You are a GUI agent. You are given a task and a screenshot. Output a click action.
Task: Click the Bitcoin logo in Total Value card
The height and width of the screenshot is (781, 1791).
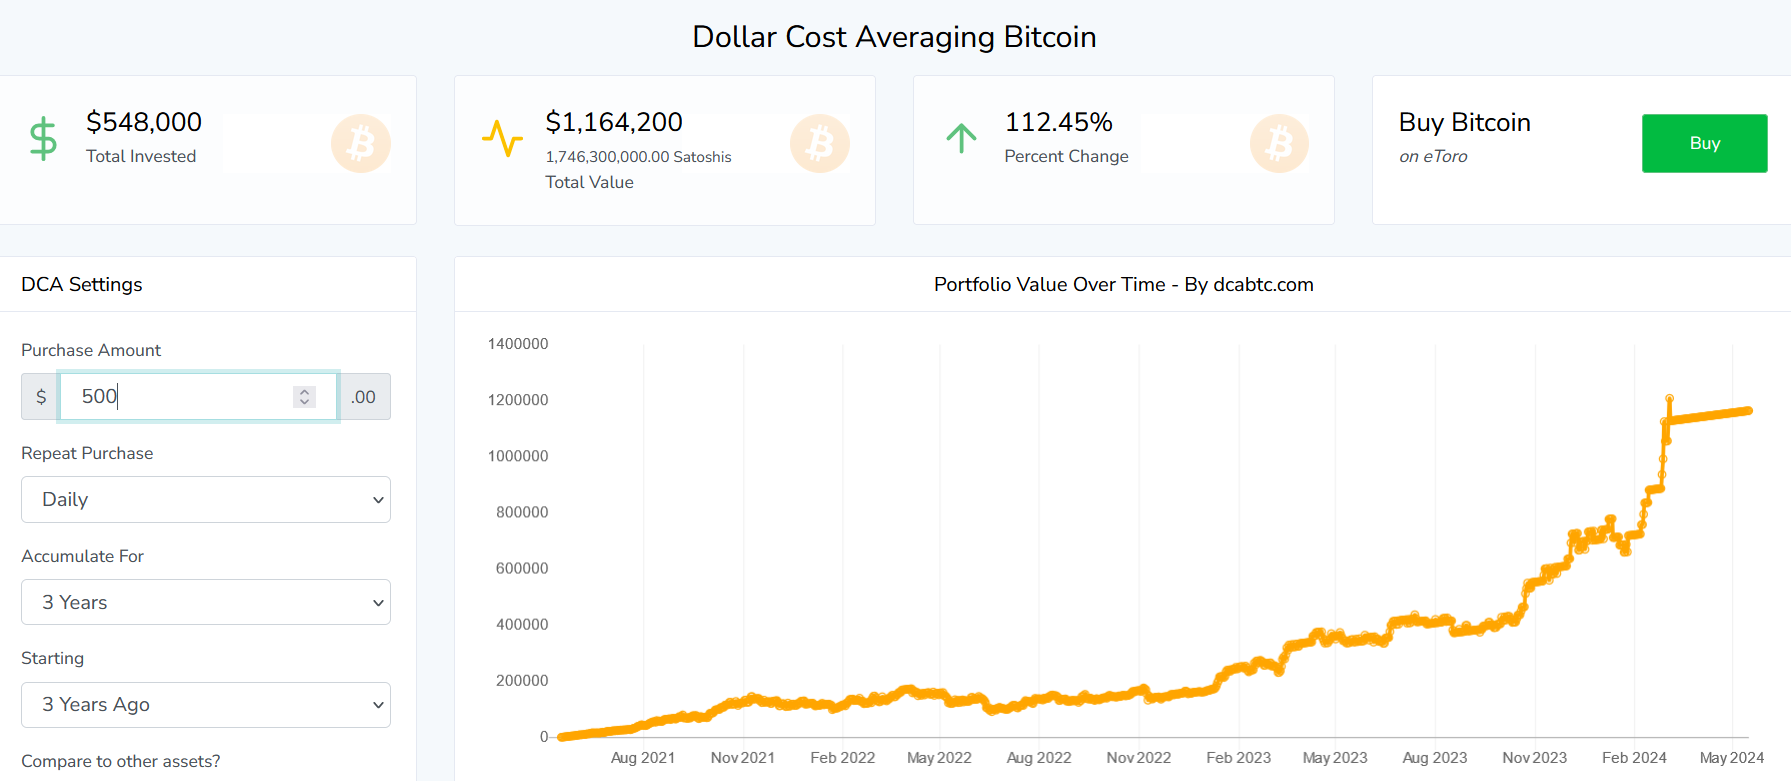pos(820,143)
